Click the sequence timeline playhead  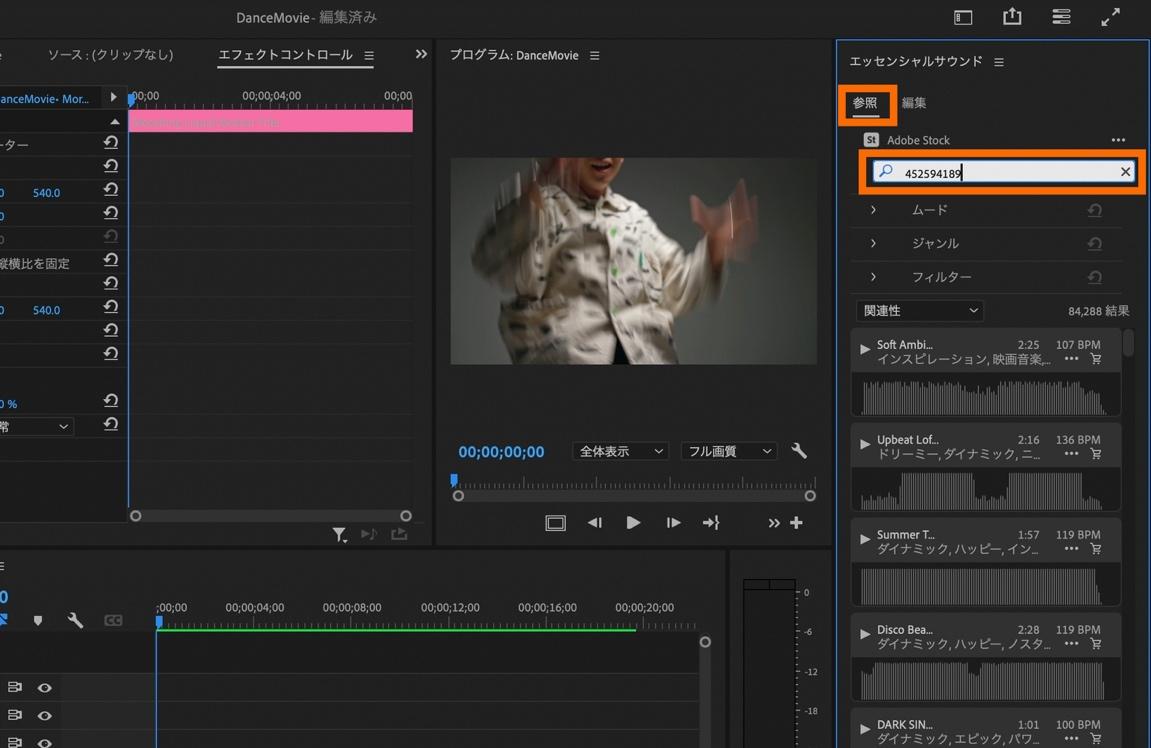click(159, 622)
